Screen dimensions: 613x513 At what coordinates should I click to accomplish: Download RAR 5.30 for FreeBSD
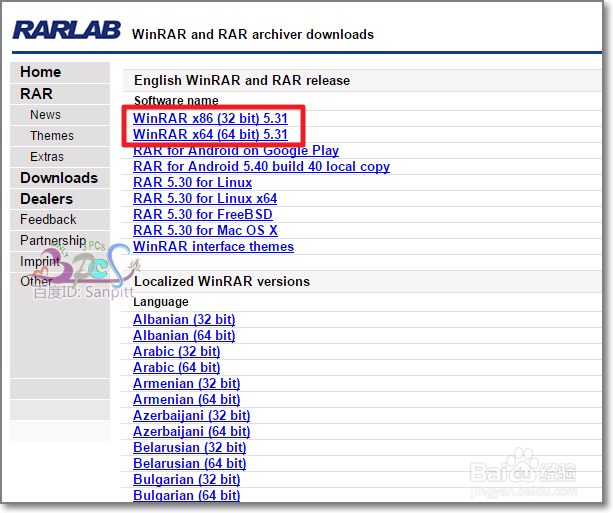coord(203,215)
